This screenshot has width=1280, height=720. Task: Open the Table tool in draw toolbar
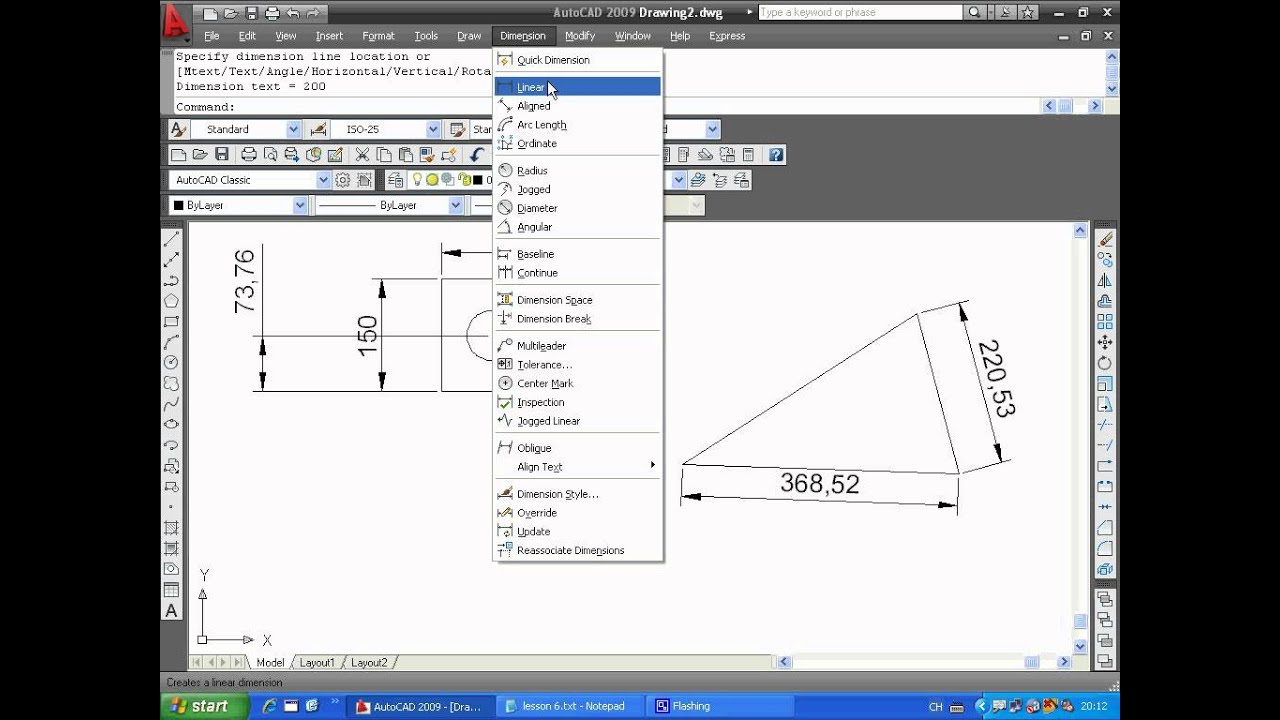pos(171,590)
